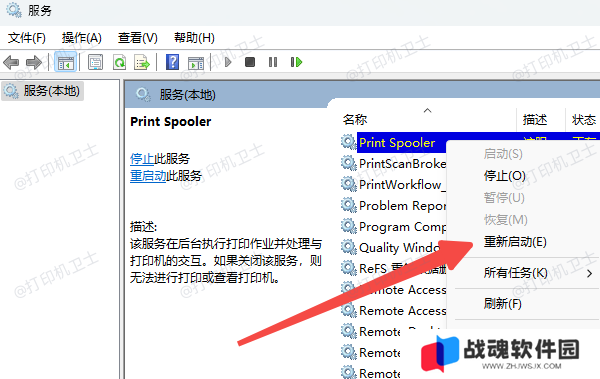Choose 停止(O) from the context menu
Image resolution: width=600 pixels, height=379 pixels.
[505, 176]
